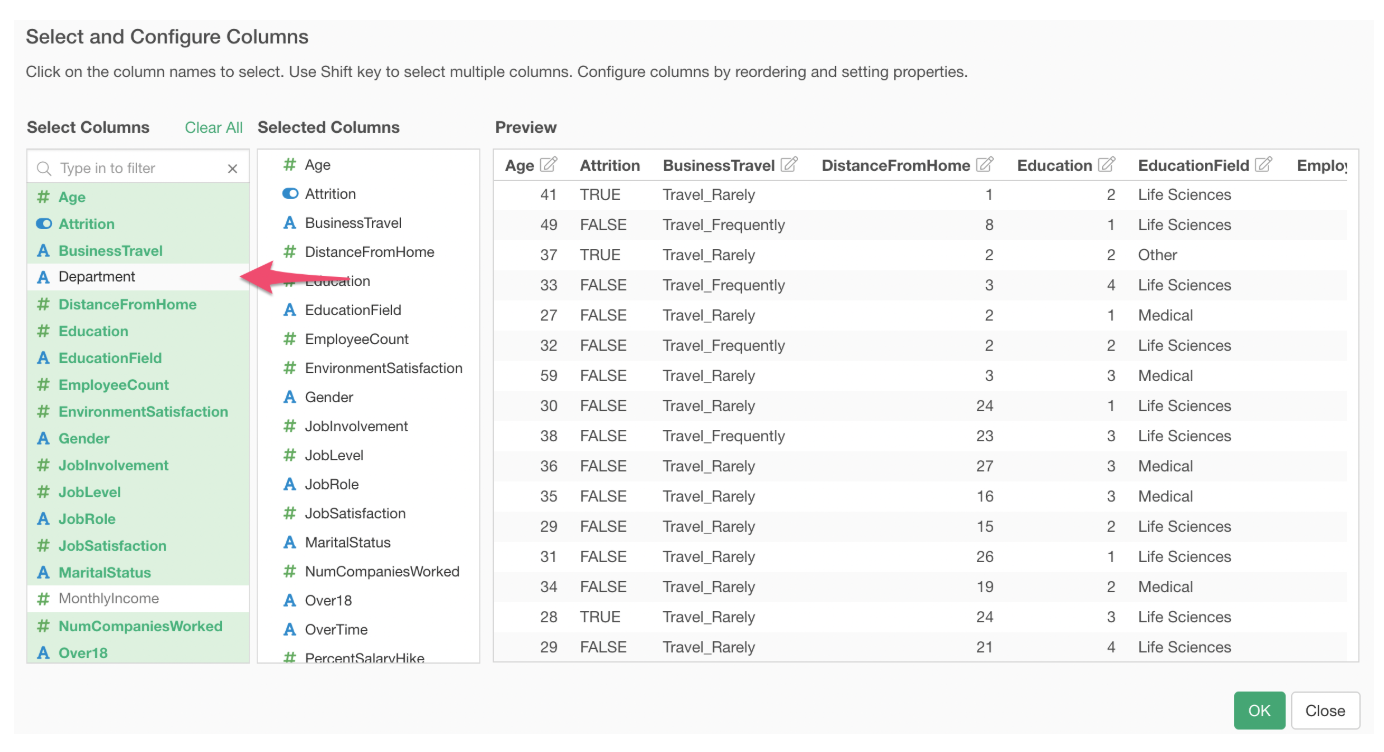1384x752 pixels.
Task: Click the hash icon beside NumCompaniesWorked in Select Columns
Action: 44,626
